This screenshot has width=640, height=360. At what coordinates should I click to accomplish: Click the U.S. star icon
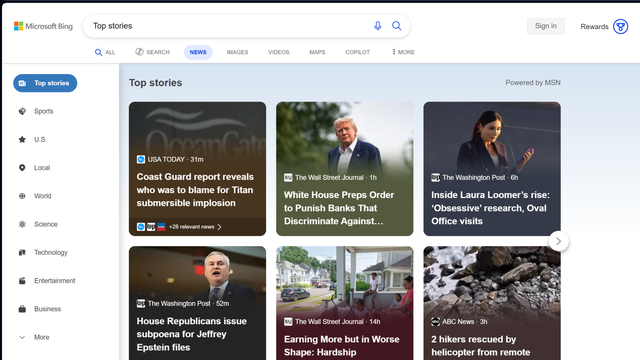point(22,140)
